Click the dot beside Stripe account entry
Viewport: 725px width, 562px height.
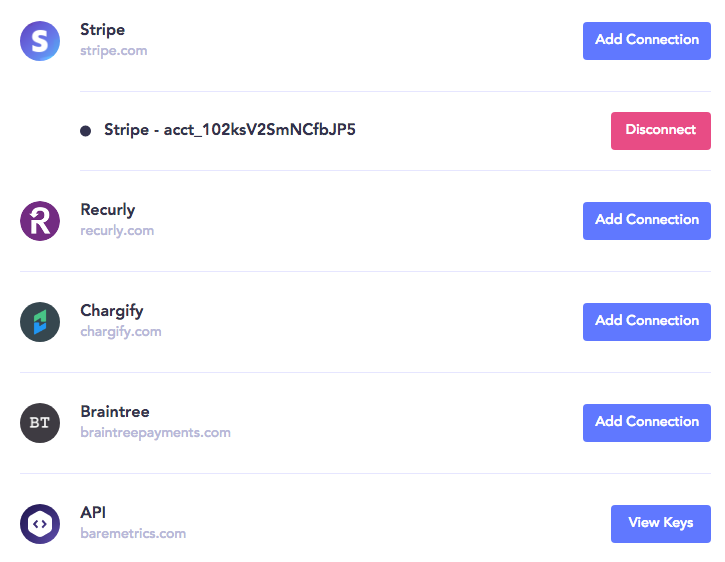85,131
